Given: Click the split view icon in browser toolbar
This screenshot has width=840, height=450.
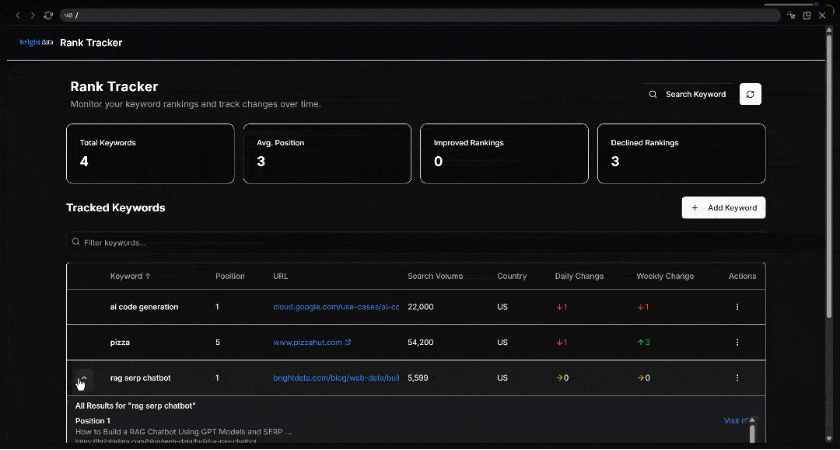Looking at the screenshot, I should (807, 16).
